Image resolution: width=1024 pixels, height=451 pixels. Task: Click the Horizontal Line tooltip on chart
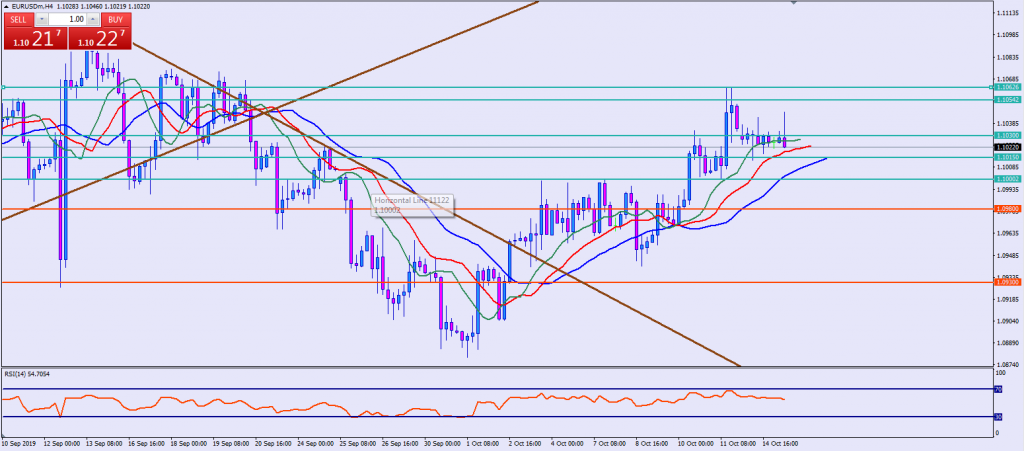[414, 205]
